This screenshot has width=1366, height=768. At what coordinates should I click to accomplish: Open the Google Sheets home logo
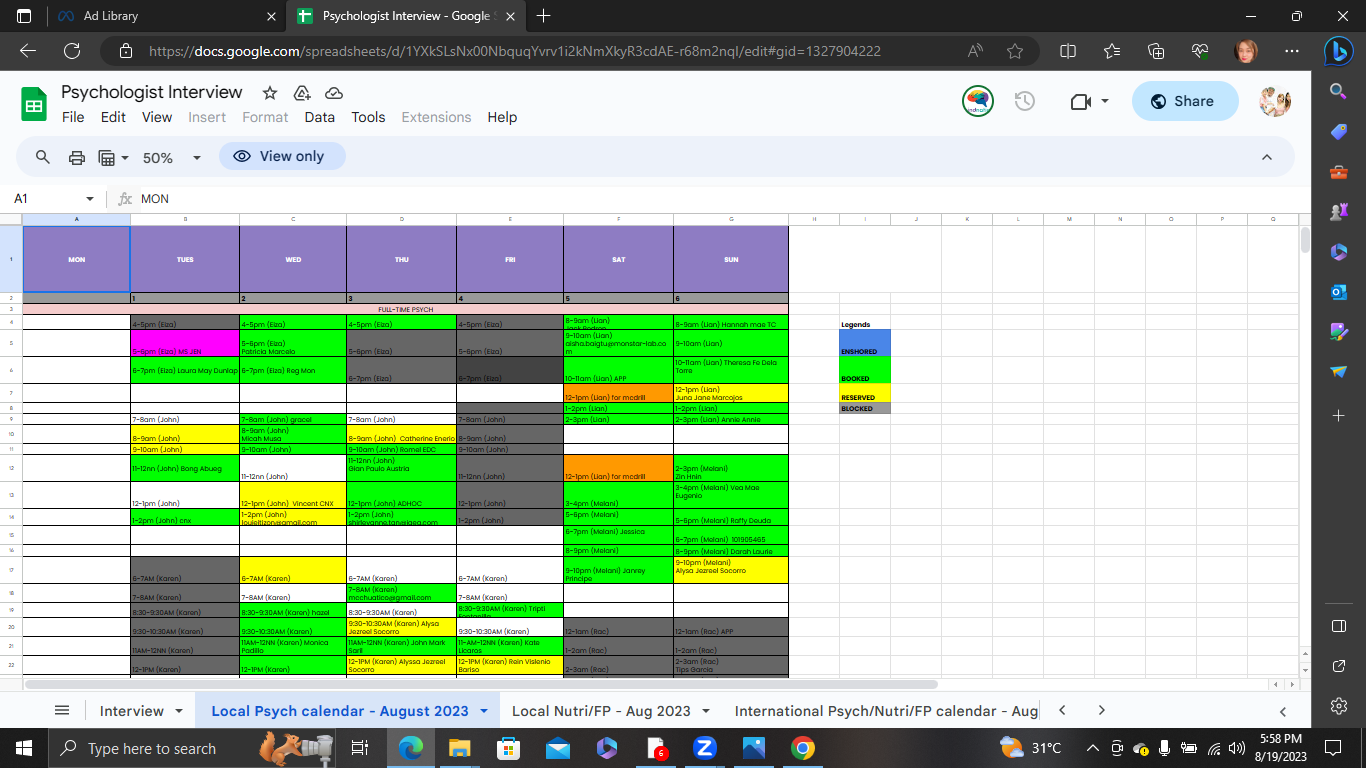coord(34,104)
